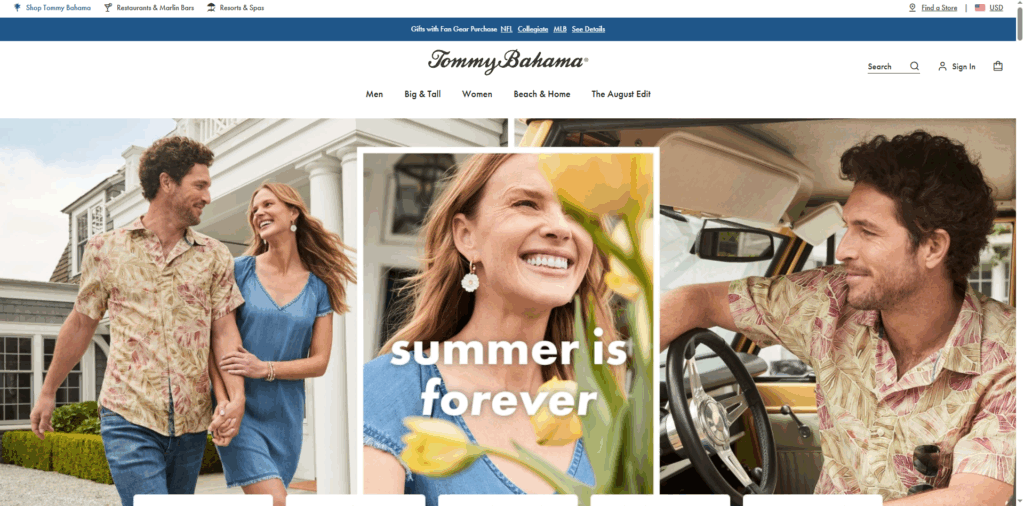Select the US flag currency icon
Viewport: 1024px width, 506px height.
[x=980, y=8]
